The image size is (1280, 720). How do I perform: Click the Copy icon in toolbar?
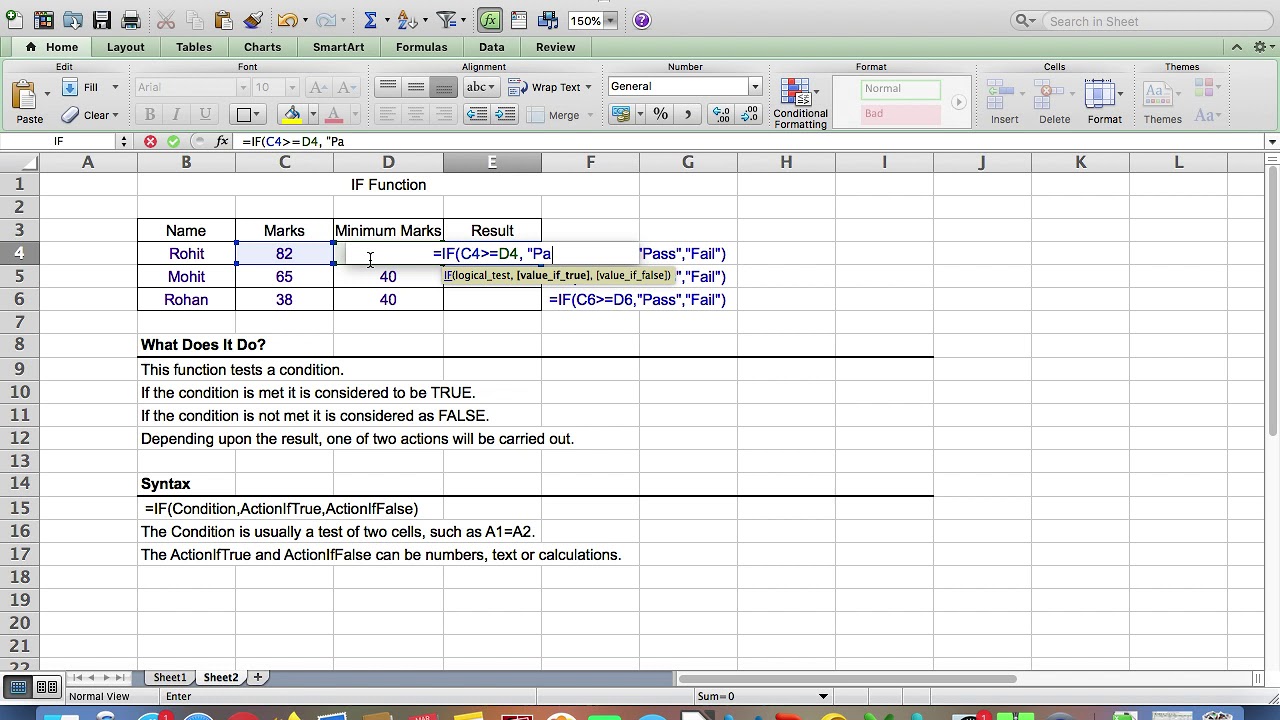click(x=195, y=20)
